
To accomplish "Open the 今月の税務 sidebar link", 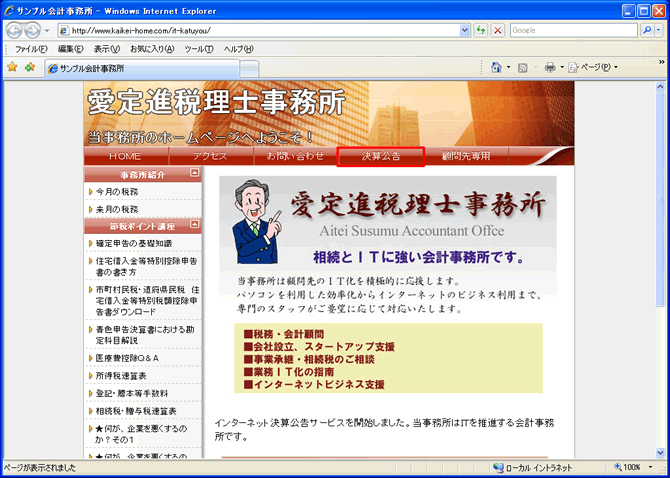I will coord(118,191).
